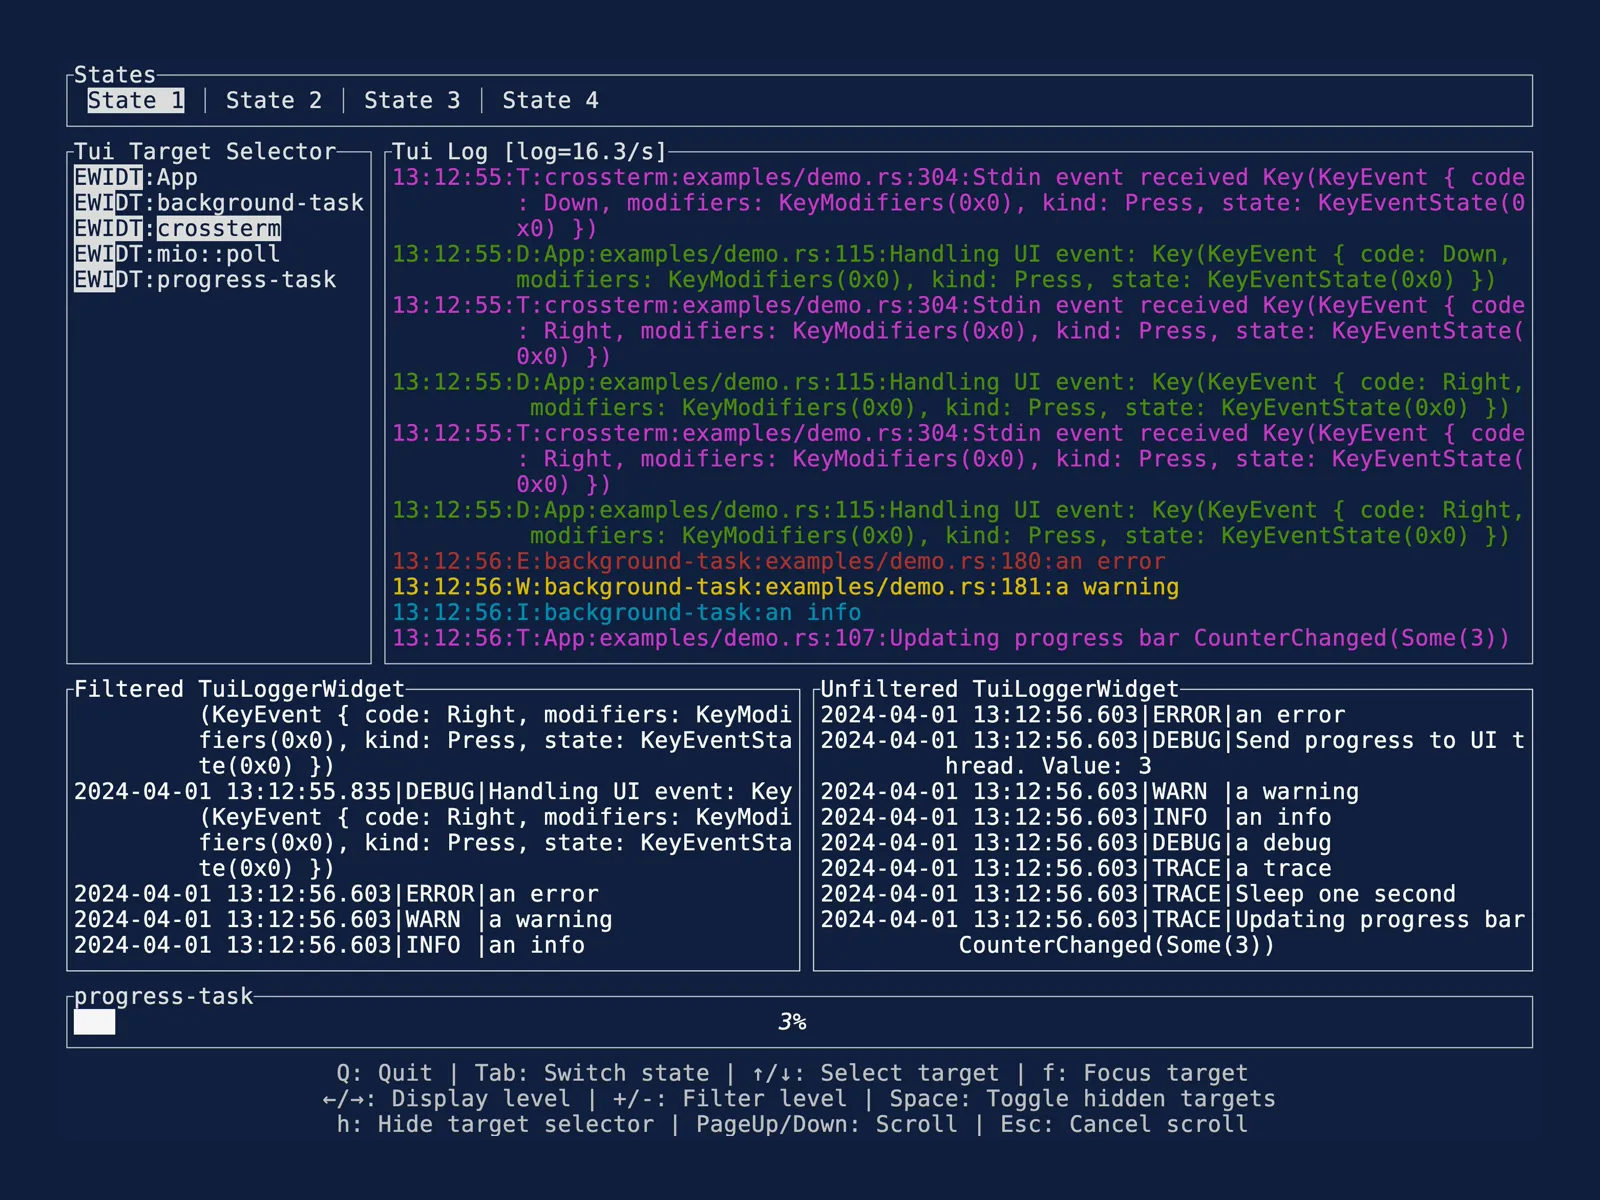Screen dimensions: 1600x1200
Task: Select progress-task in the Target Selector
Action: click(x=246, y=280)
